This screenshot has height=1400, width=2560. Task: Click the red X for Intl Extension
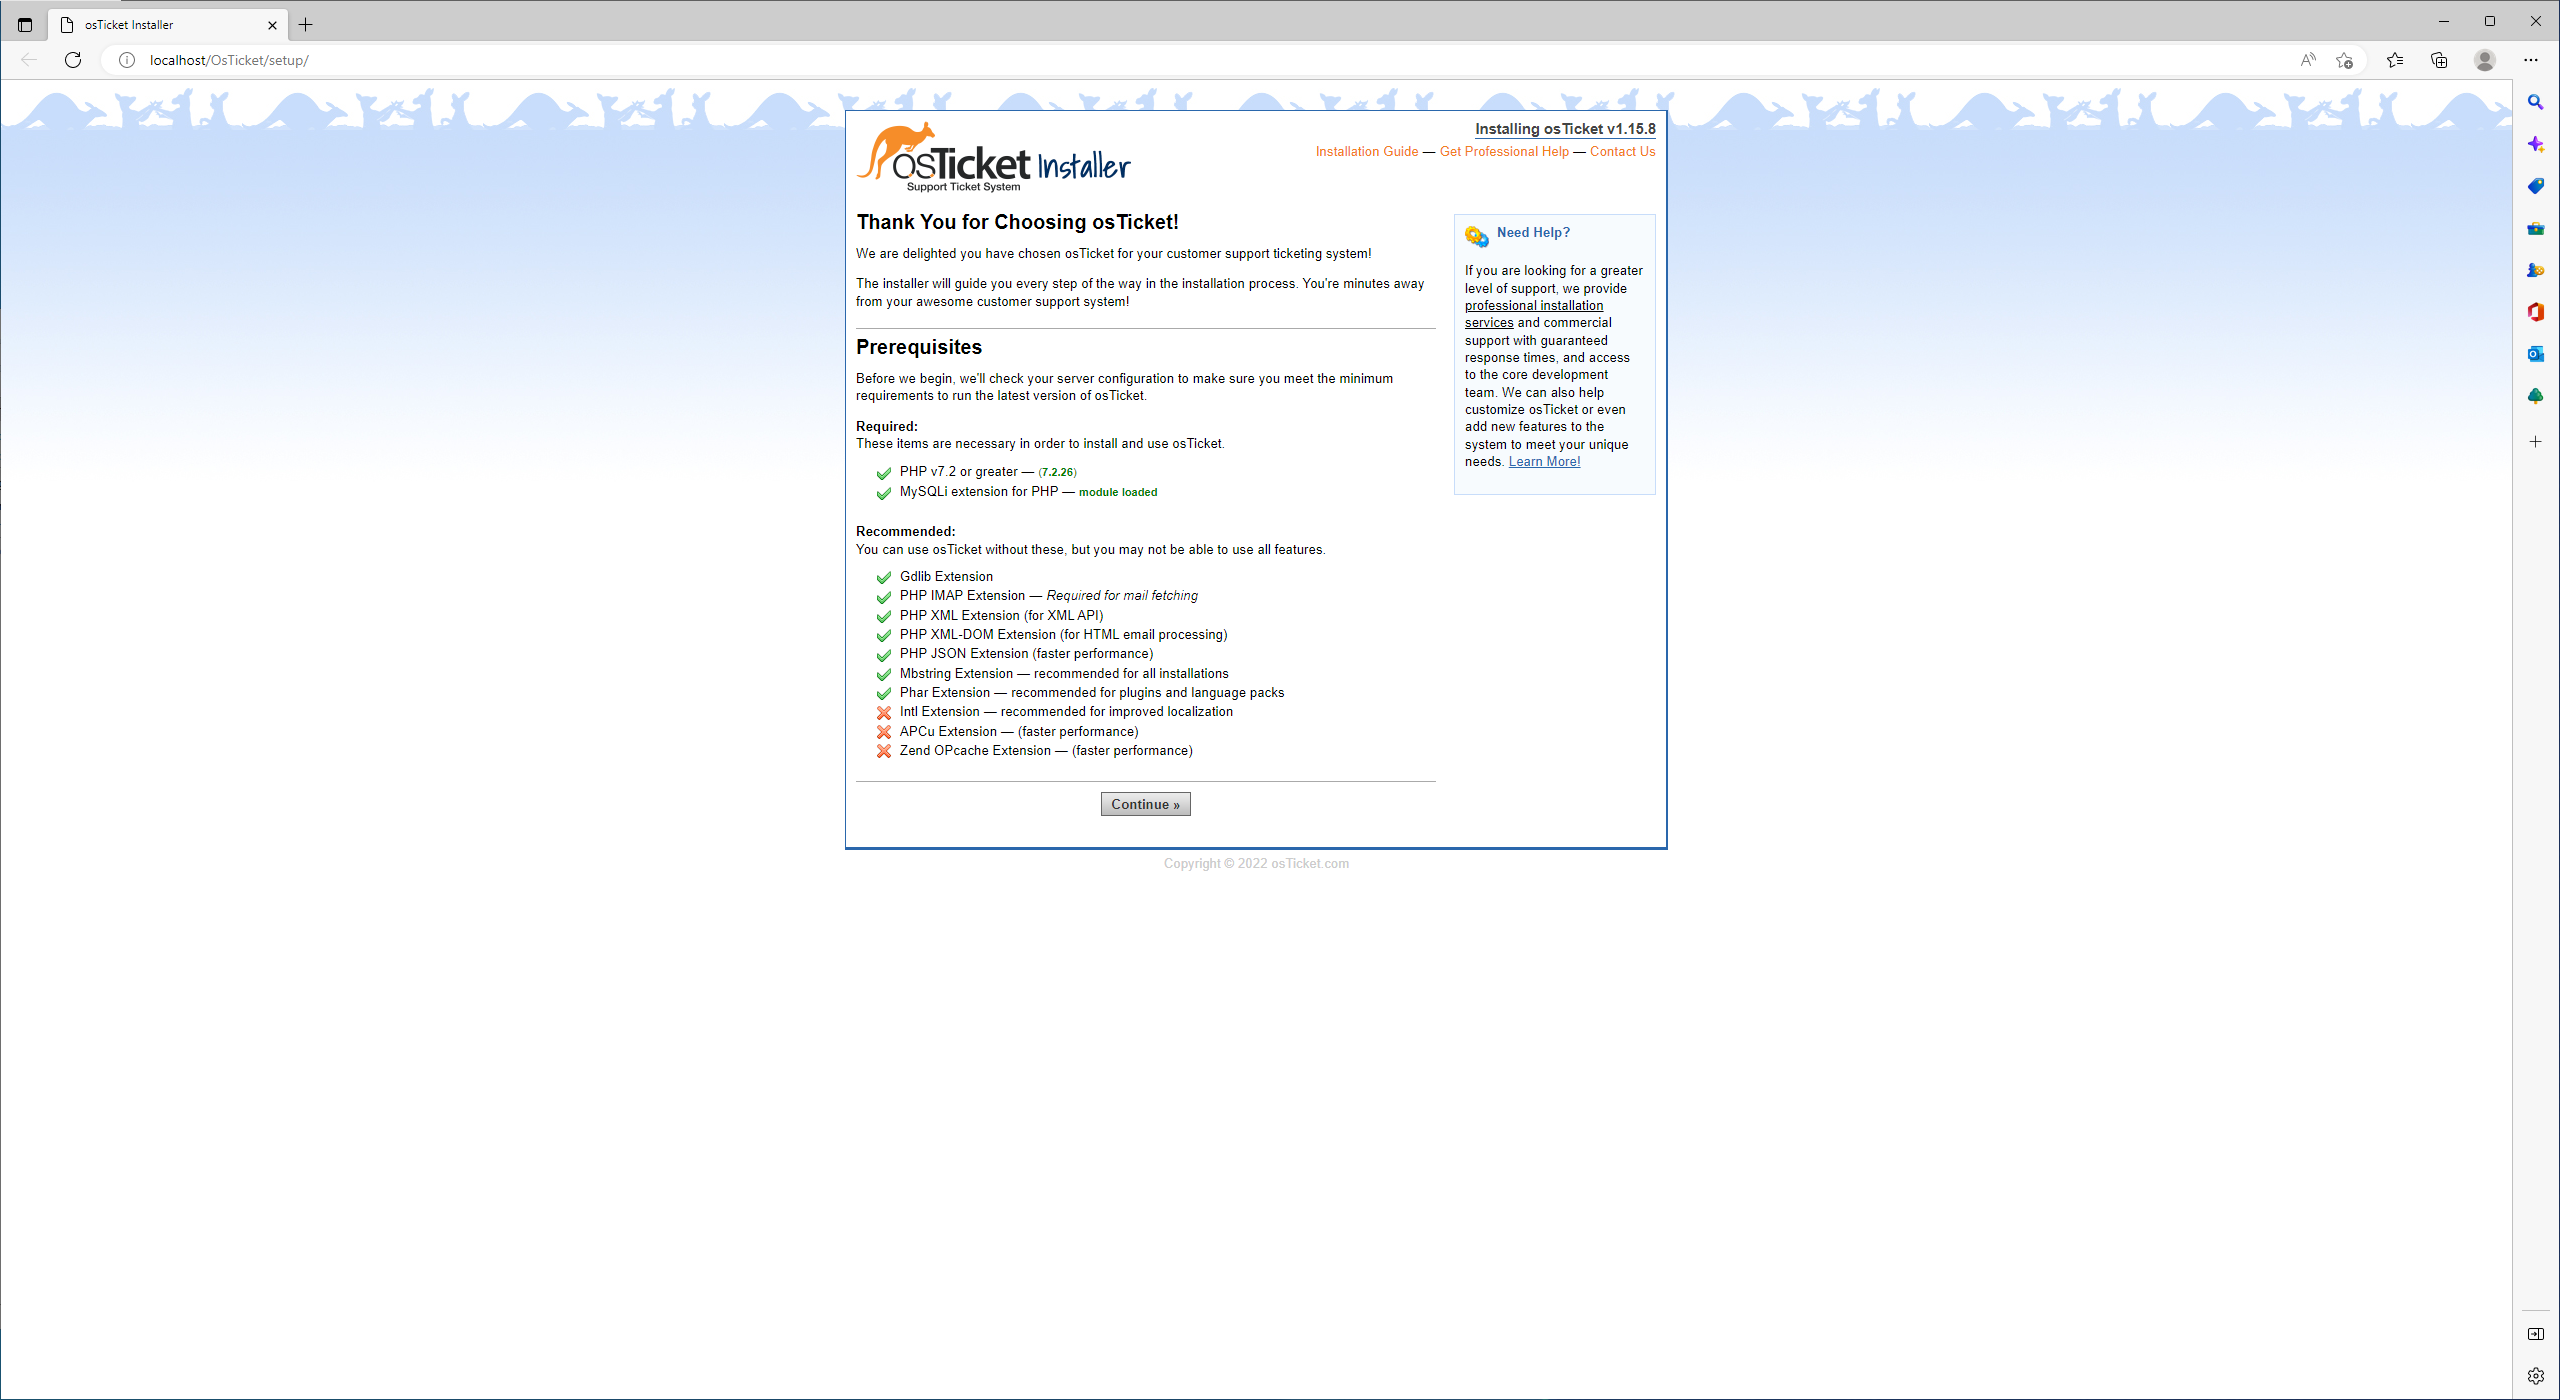[883, 710]
